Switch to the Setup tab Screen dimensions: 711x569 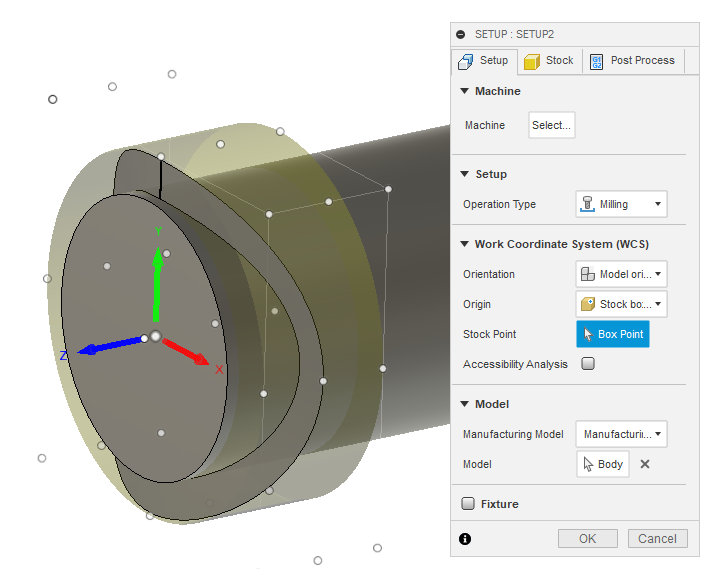[484, 61]
